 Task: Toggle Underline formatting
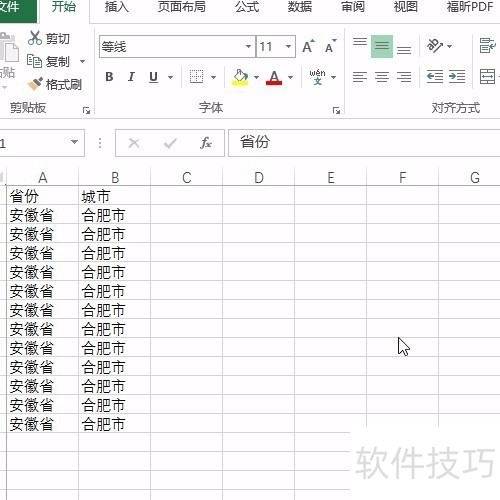coord(153,77)
